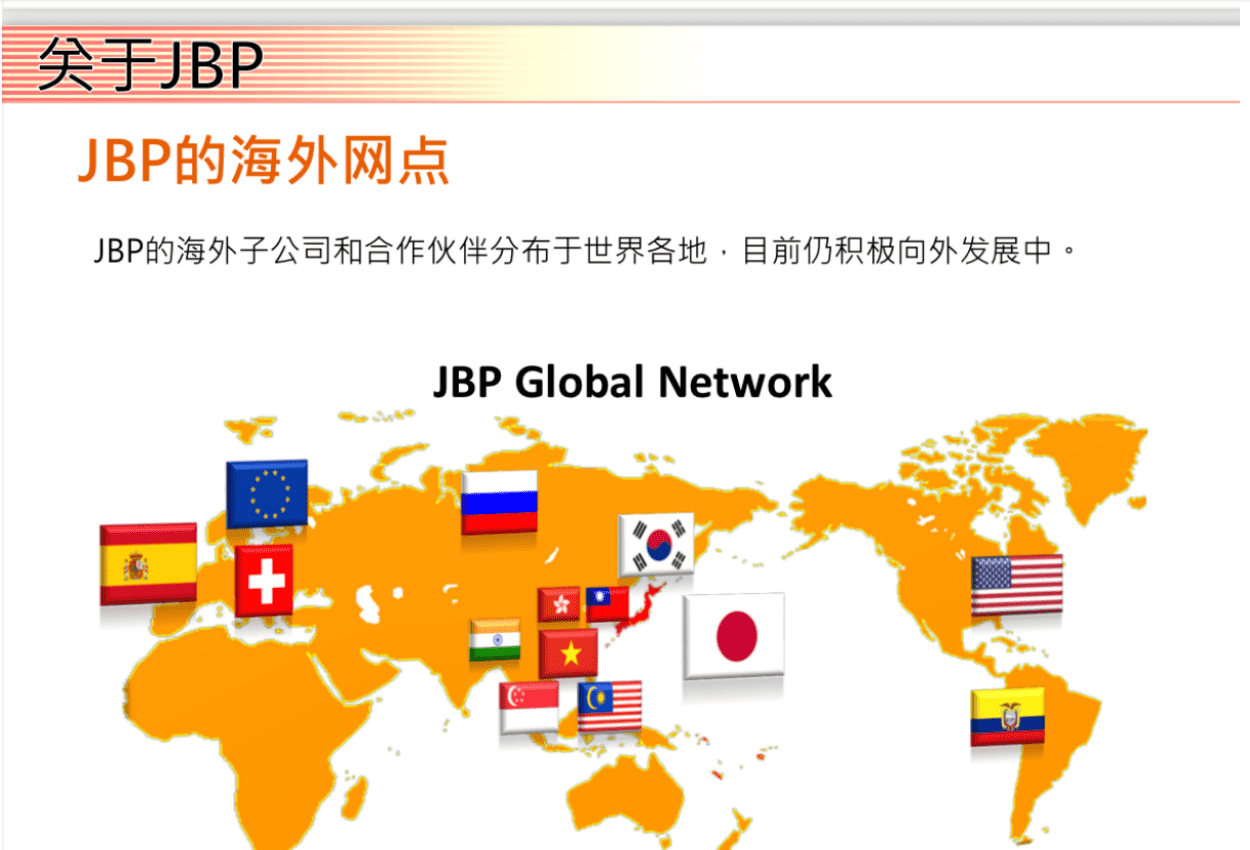Select the Russian flag icon
This screenshot has height=850, width=1250.
click(499, 501)
